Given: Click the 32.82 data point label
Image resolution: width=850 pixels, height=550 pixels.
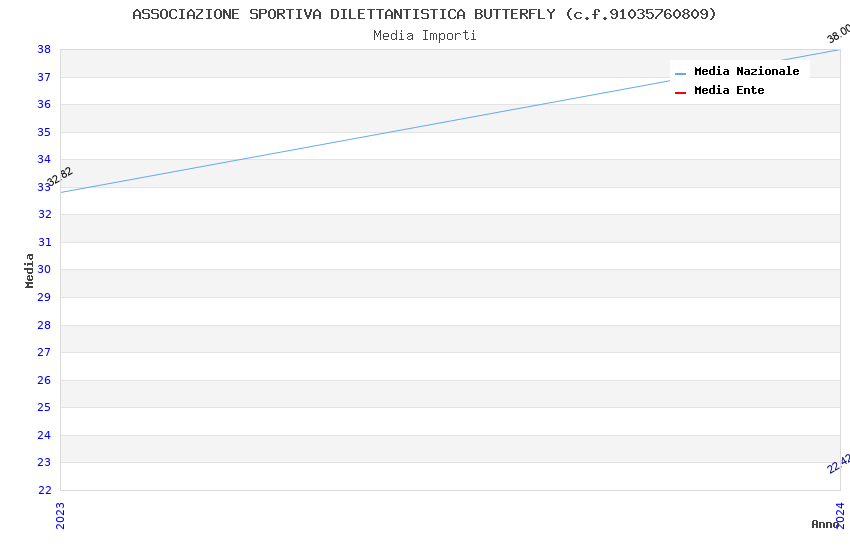Looking at the screenshot, I should tap(60, 177).
